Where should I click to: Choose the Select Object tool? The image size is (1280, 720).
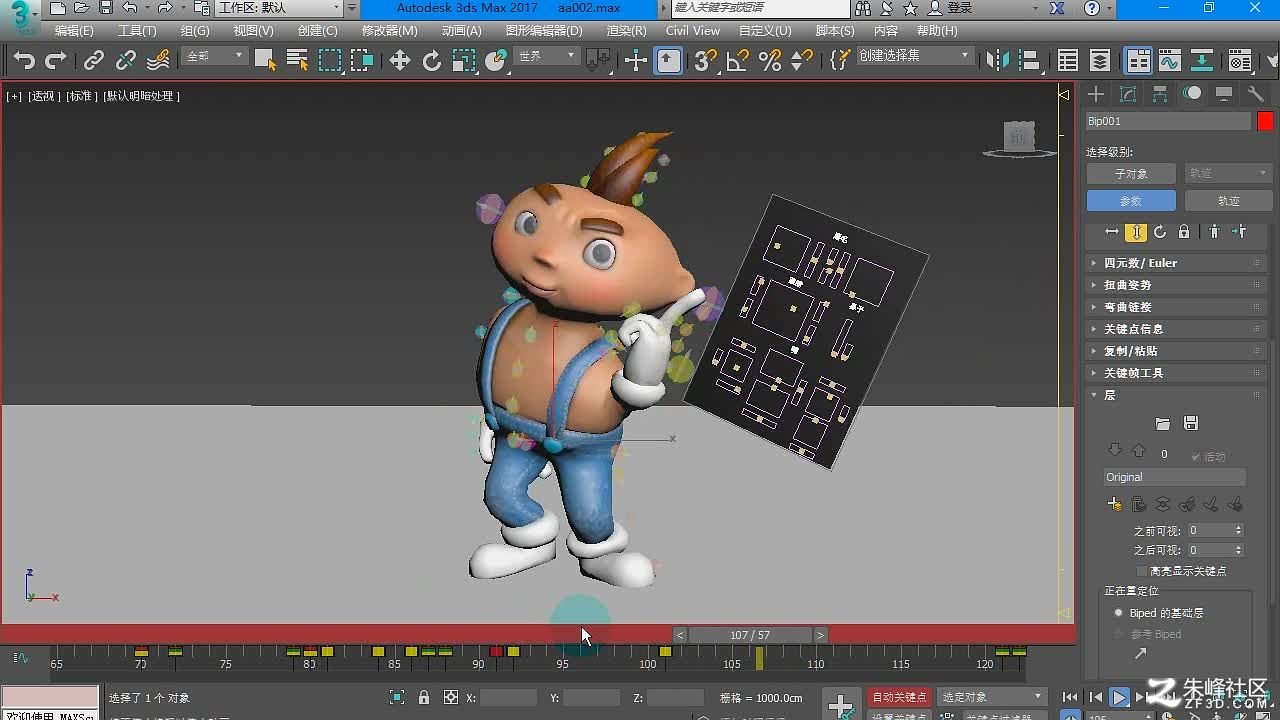click(x=265, y=61)
